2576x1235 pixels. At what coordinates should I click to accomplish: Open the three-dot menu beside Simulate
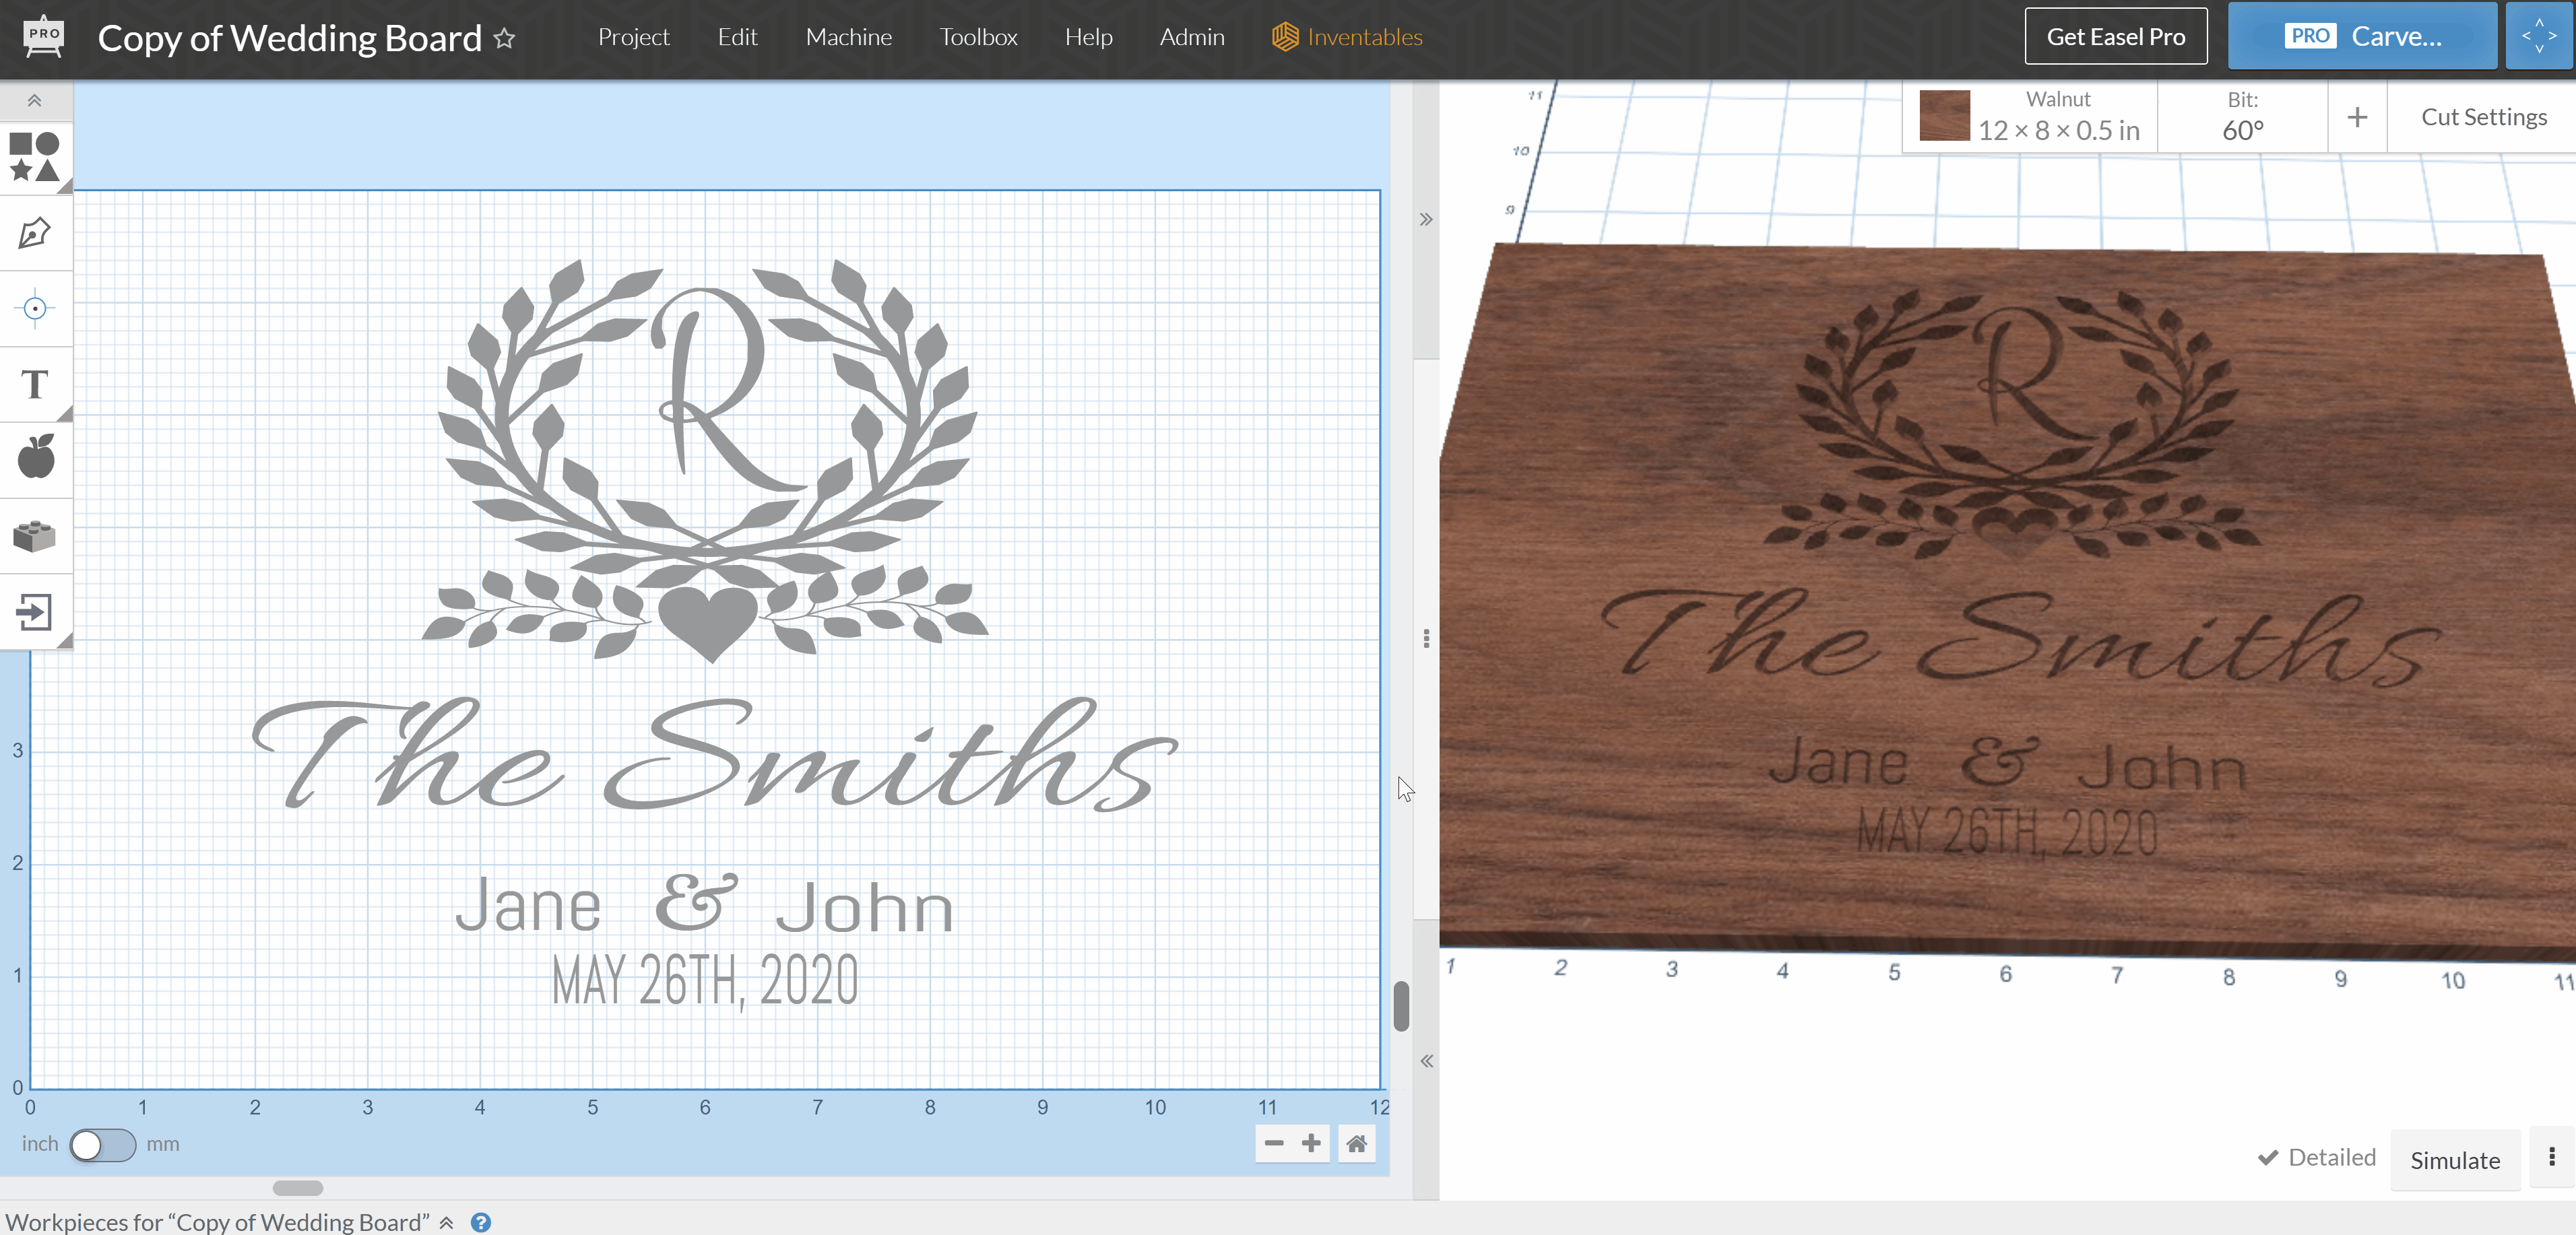(2551, 1157)
